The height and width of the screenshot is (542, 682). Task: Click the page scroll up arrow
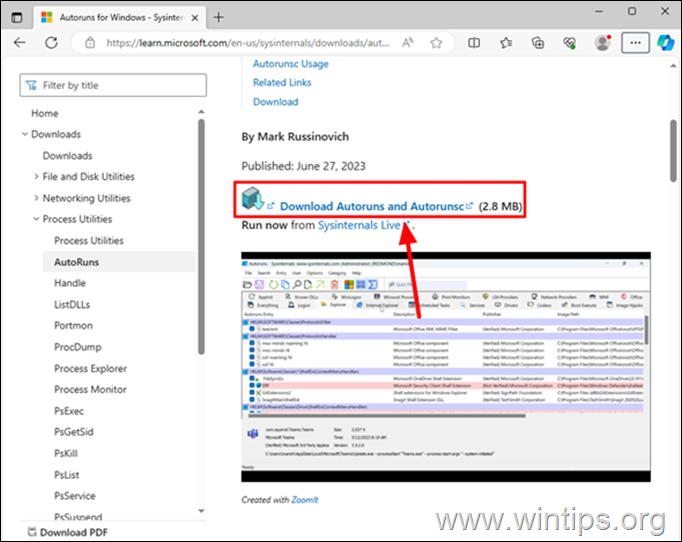coord(673,66)
